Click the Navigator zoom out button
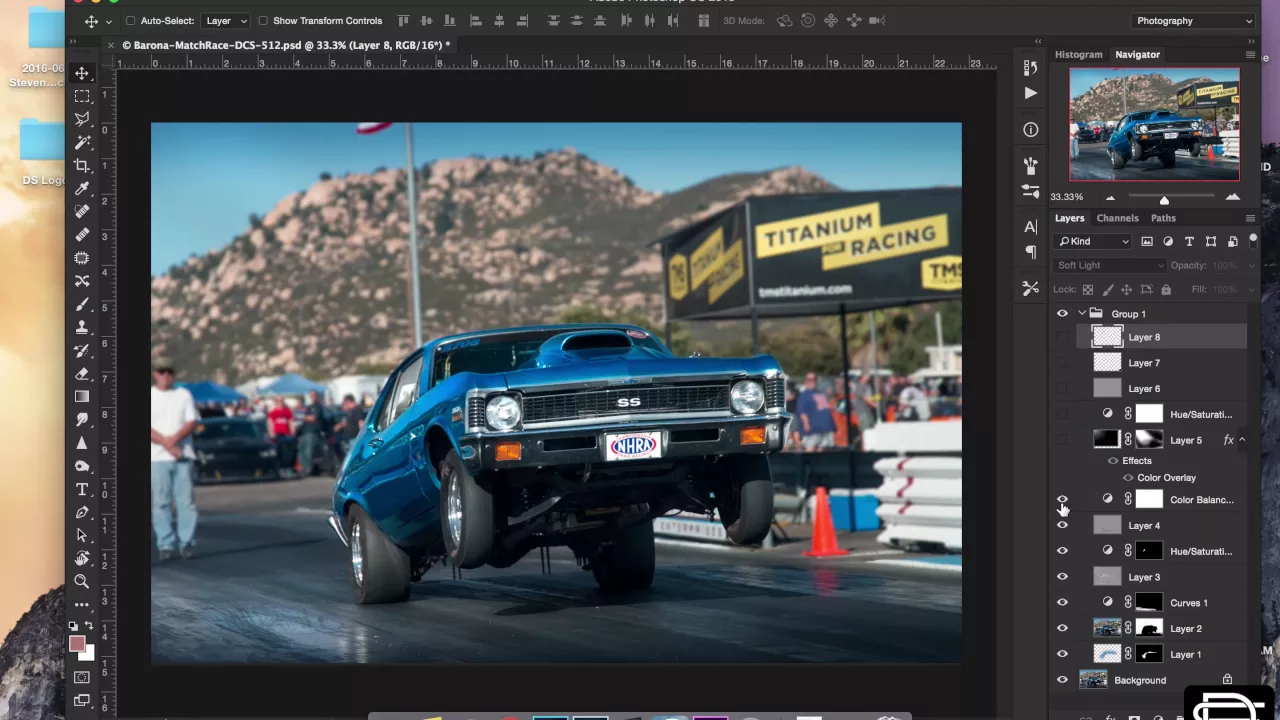This screenshot has height=720, width=1280. [x=1110, y=198]
